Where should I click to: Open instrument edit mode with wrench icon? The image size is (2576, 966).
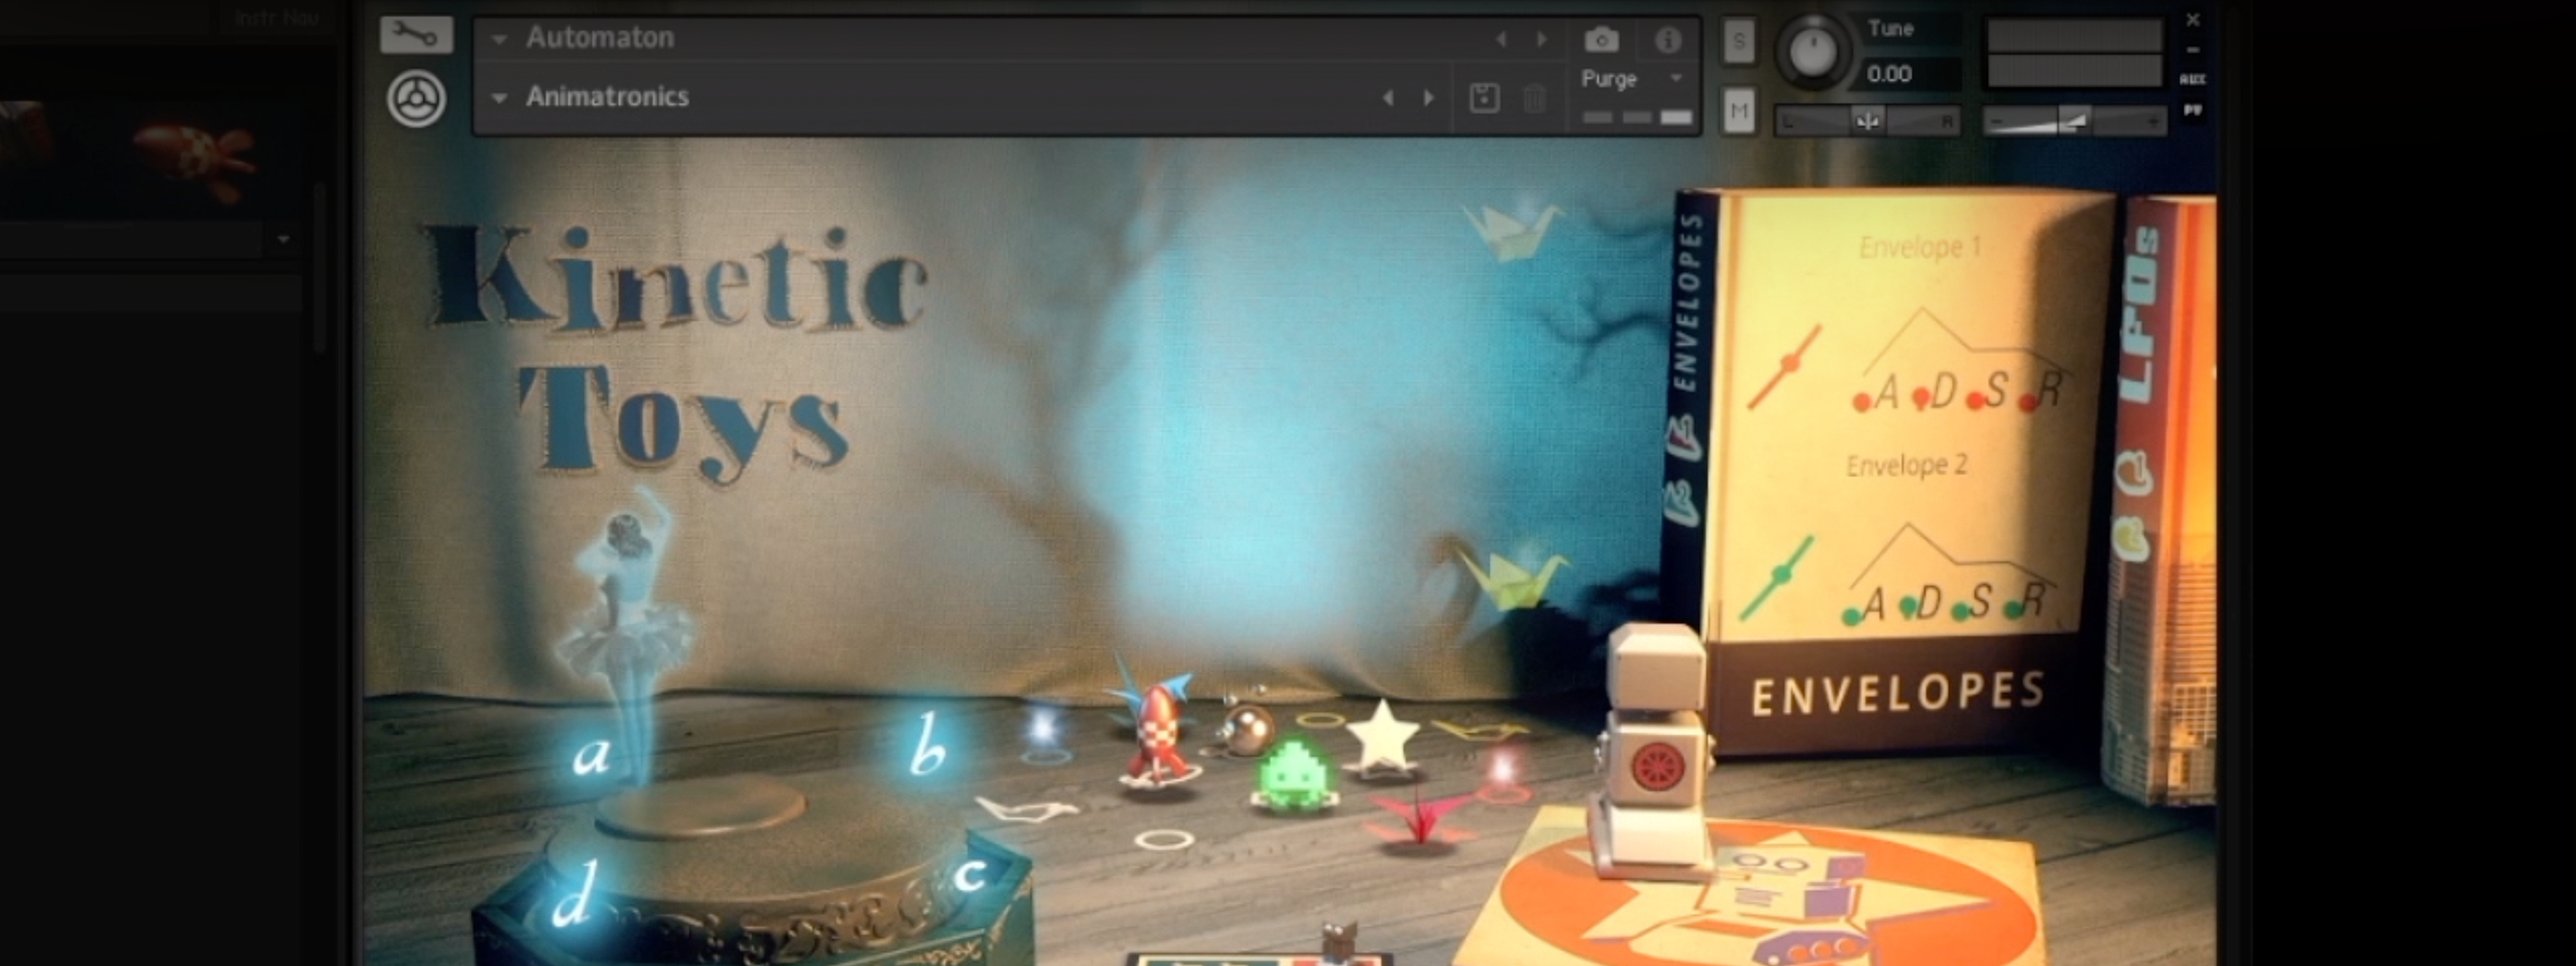pos(416,36)
